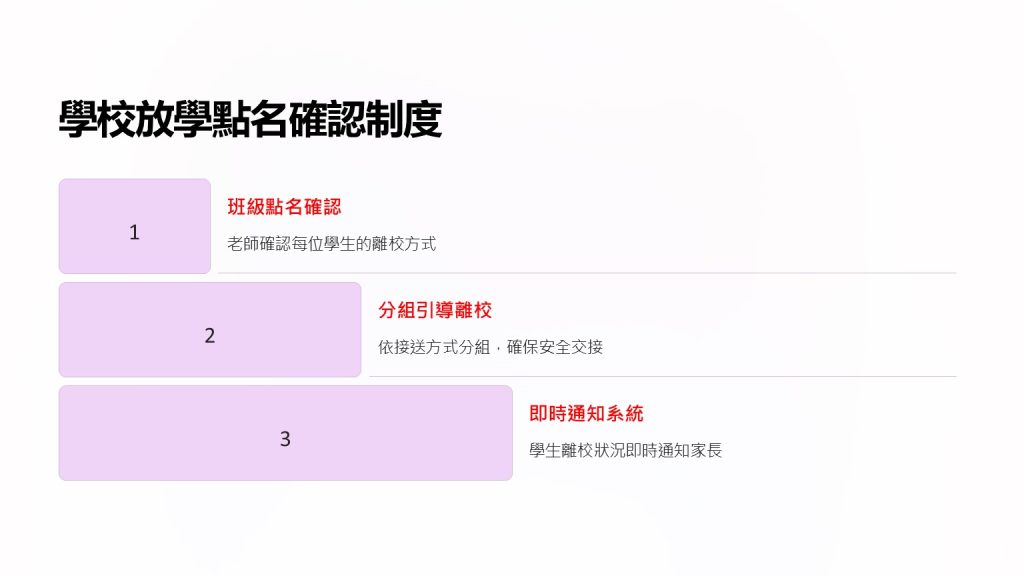1024x576 pixels.
Task: Click the slide title 學校放學點名確認制度
Action: tap(250, 120)
